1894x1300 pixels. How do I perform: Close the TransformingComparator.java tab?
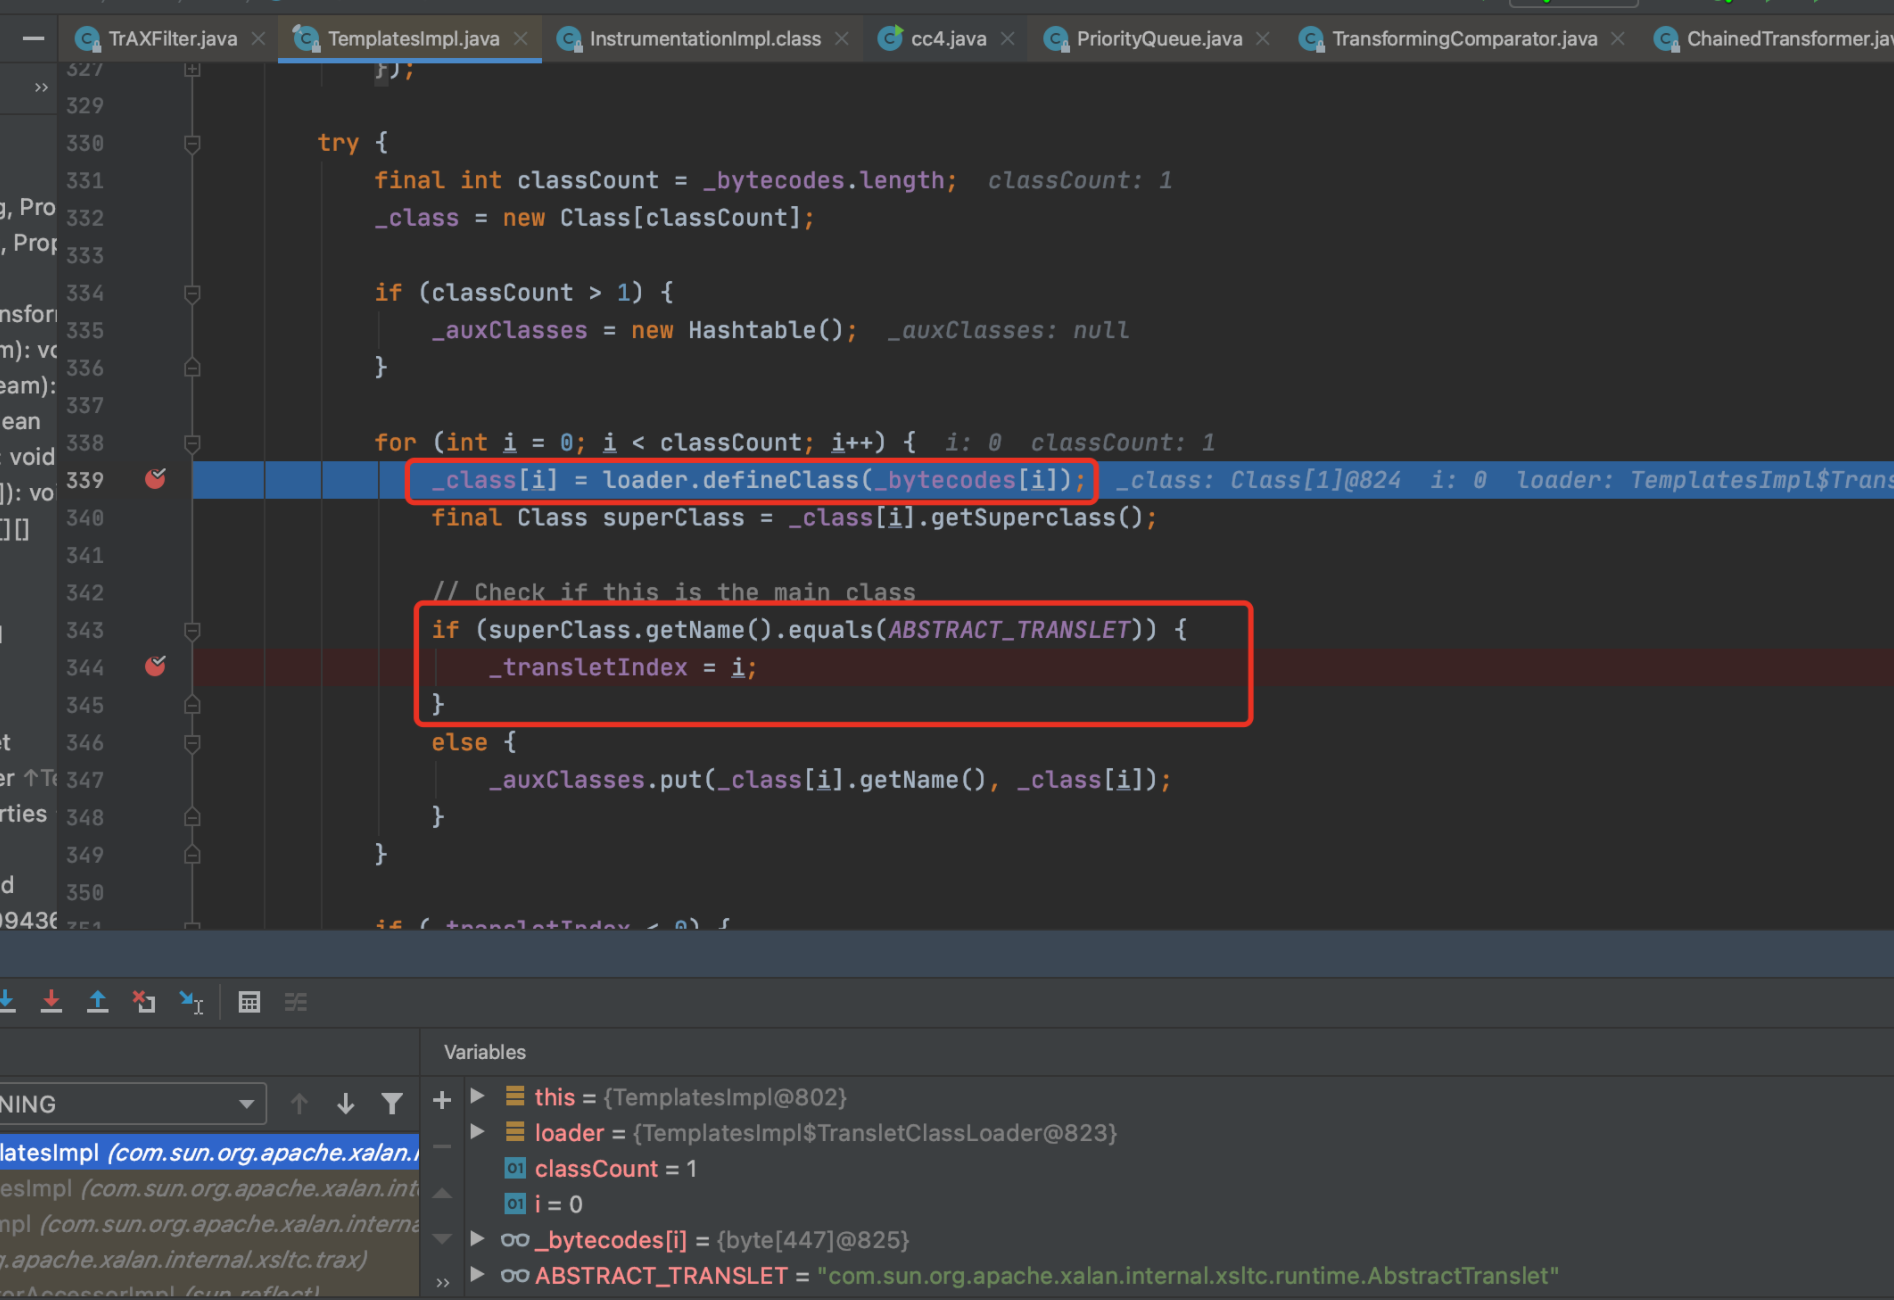1618,39
